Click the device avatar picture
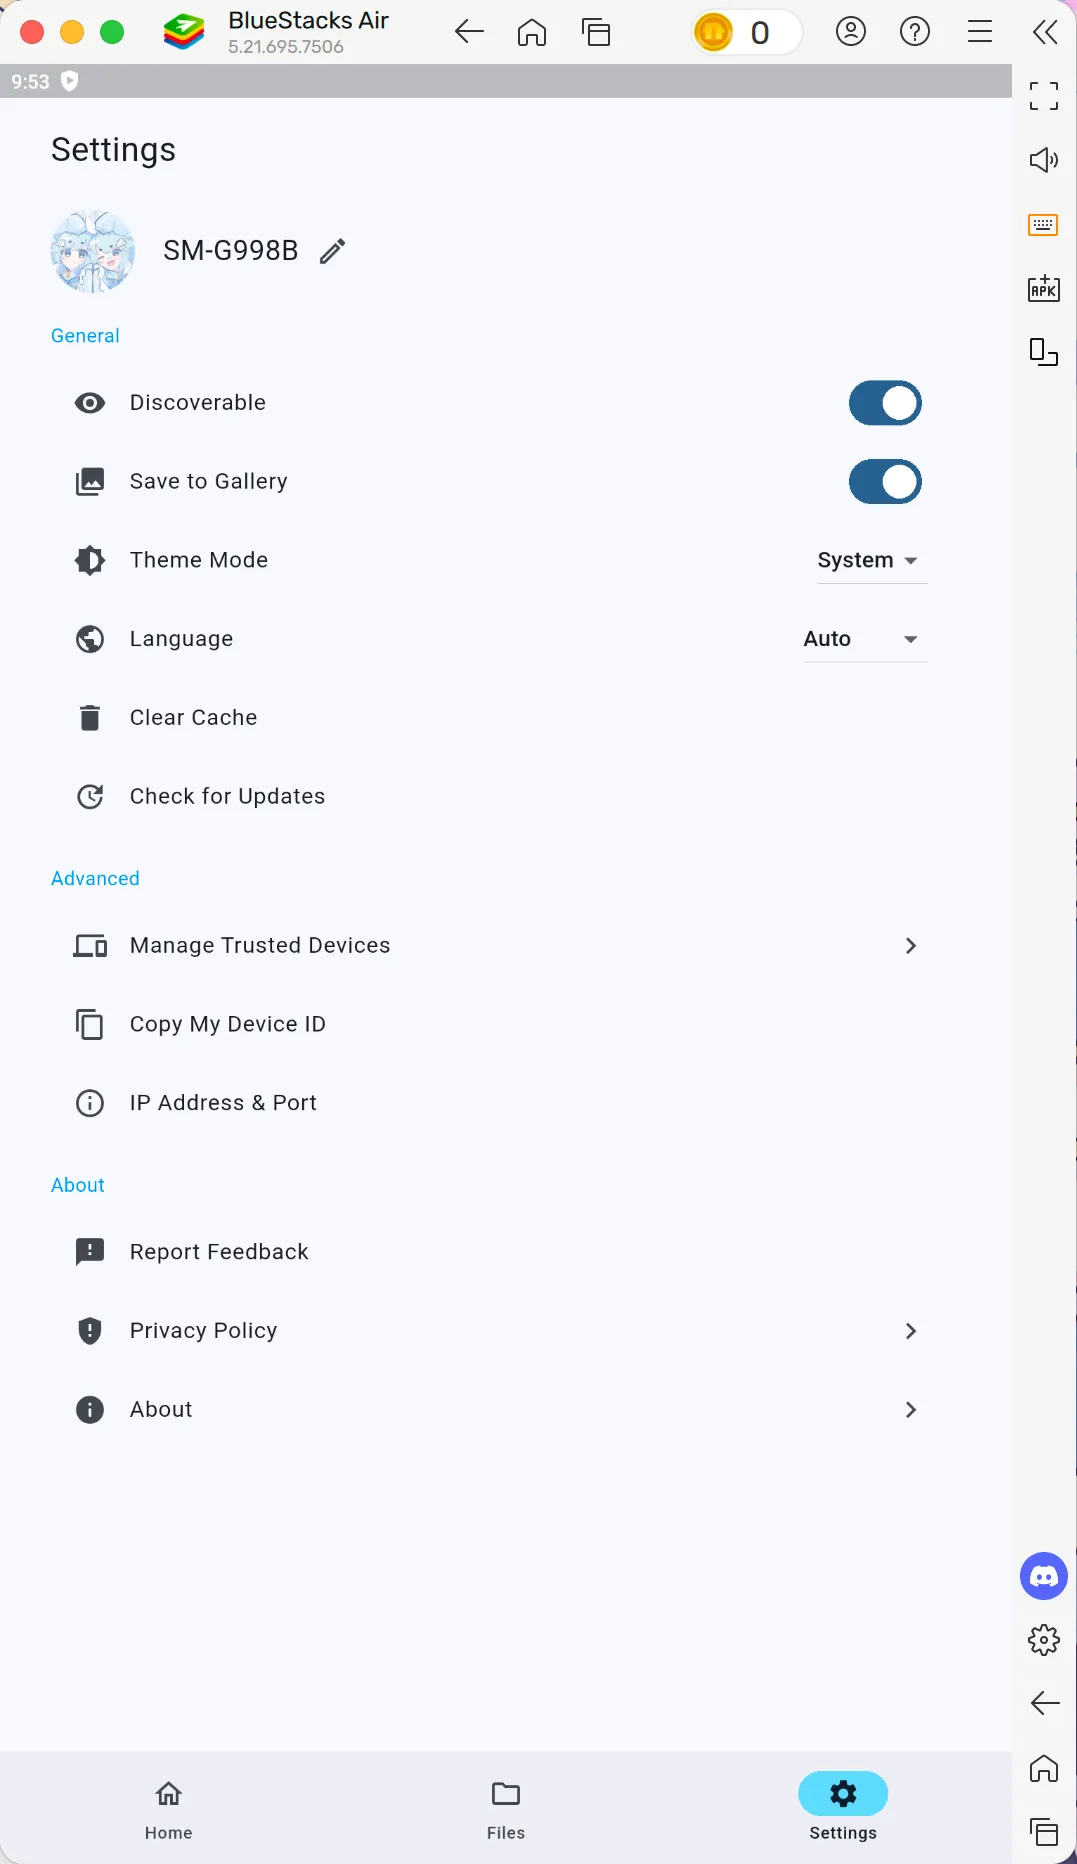Image resolution: width=1077 pixels, height=1864 pixels. [93, 251]
